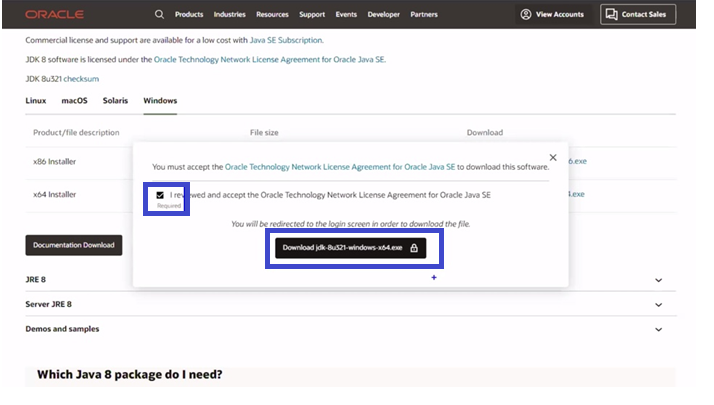Click the Documentation Download button

coord(74,245)
